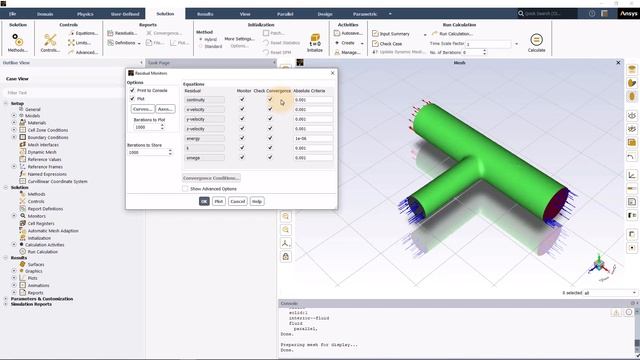
Task: Click Run Calculation in the ribbon
Action: click(453, 33)
